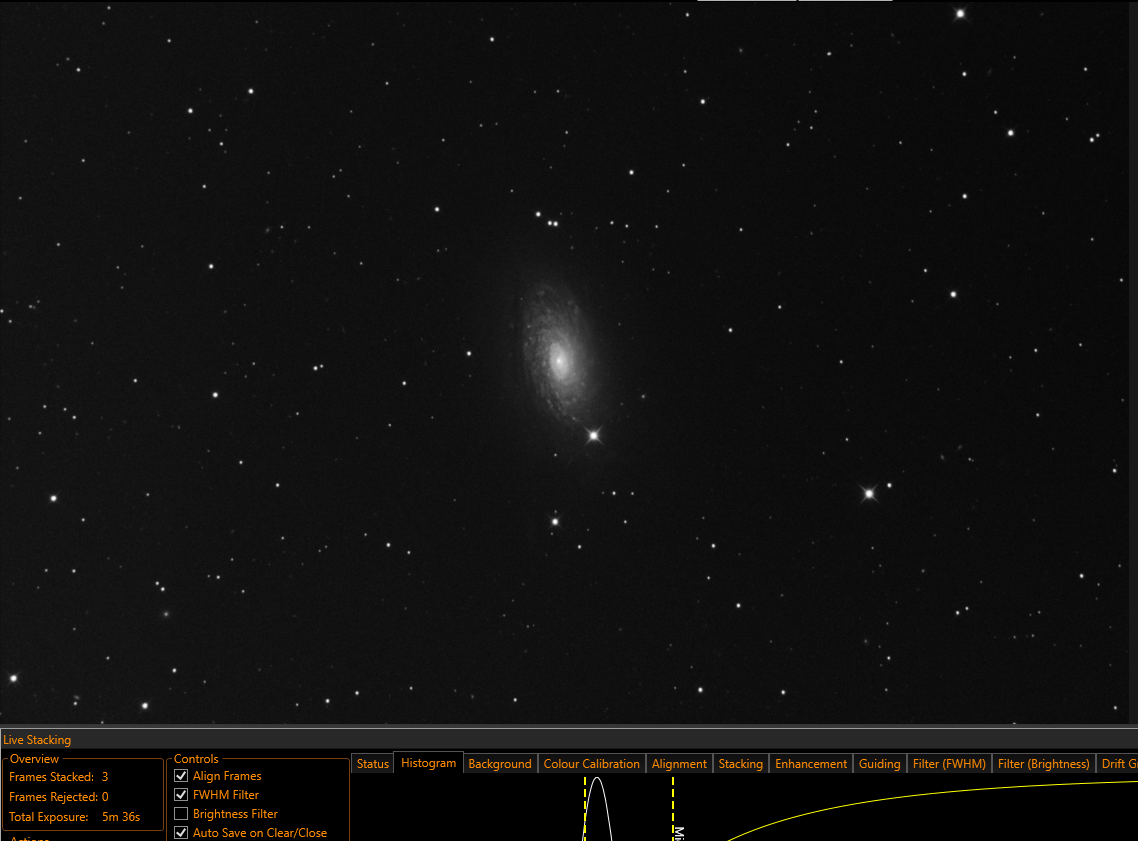Go to the Enhancement tab
This screenshot has width=1138, height=841.
click(x=811, y=763)
